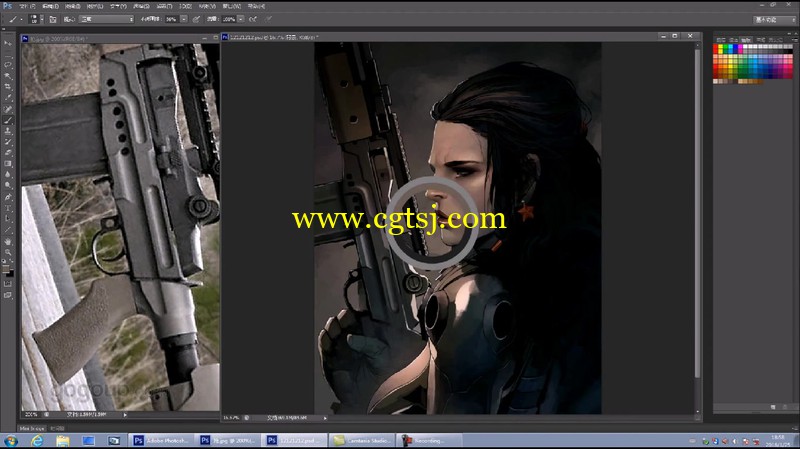Screen dimensions: 800x449
Task: Click the Photoshop Ps logo icon
Action: click(x=7, y=6)
